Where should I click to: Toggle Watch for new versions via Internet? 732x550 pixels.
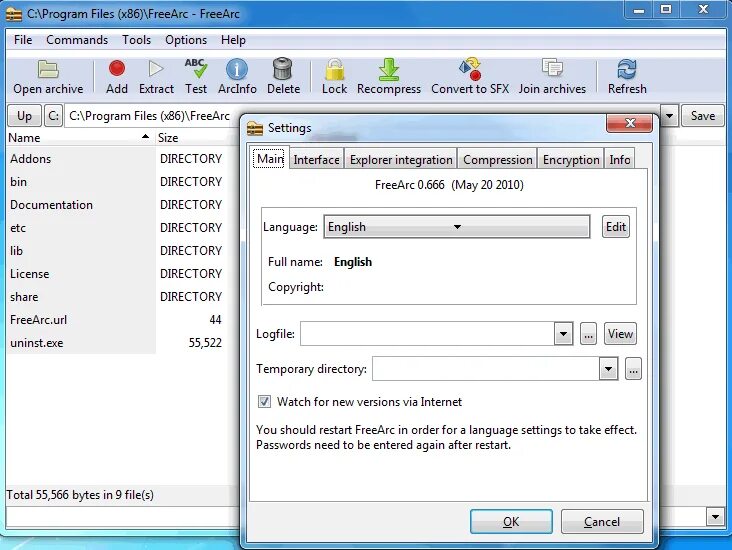[x=264, y=402]
